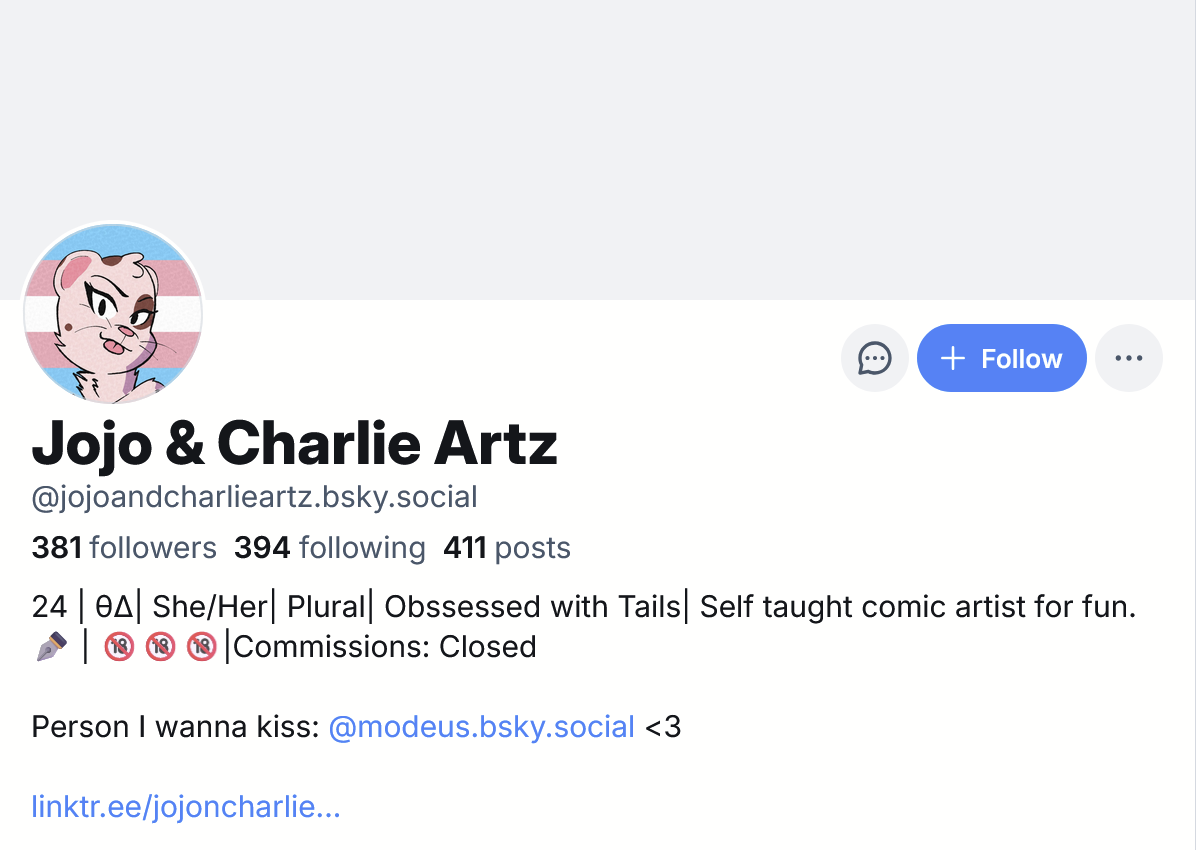1196x850 pixels.
Task: Open the @modeus.bsky.social mention link
Action: pos(481,726)
